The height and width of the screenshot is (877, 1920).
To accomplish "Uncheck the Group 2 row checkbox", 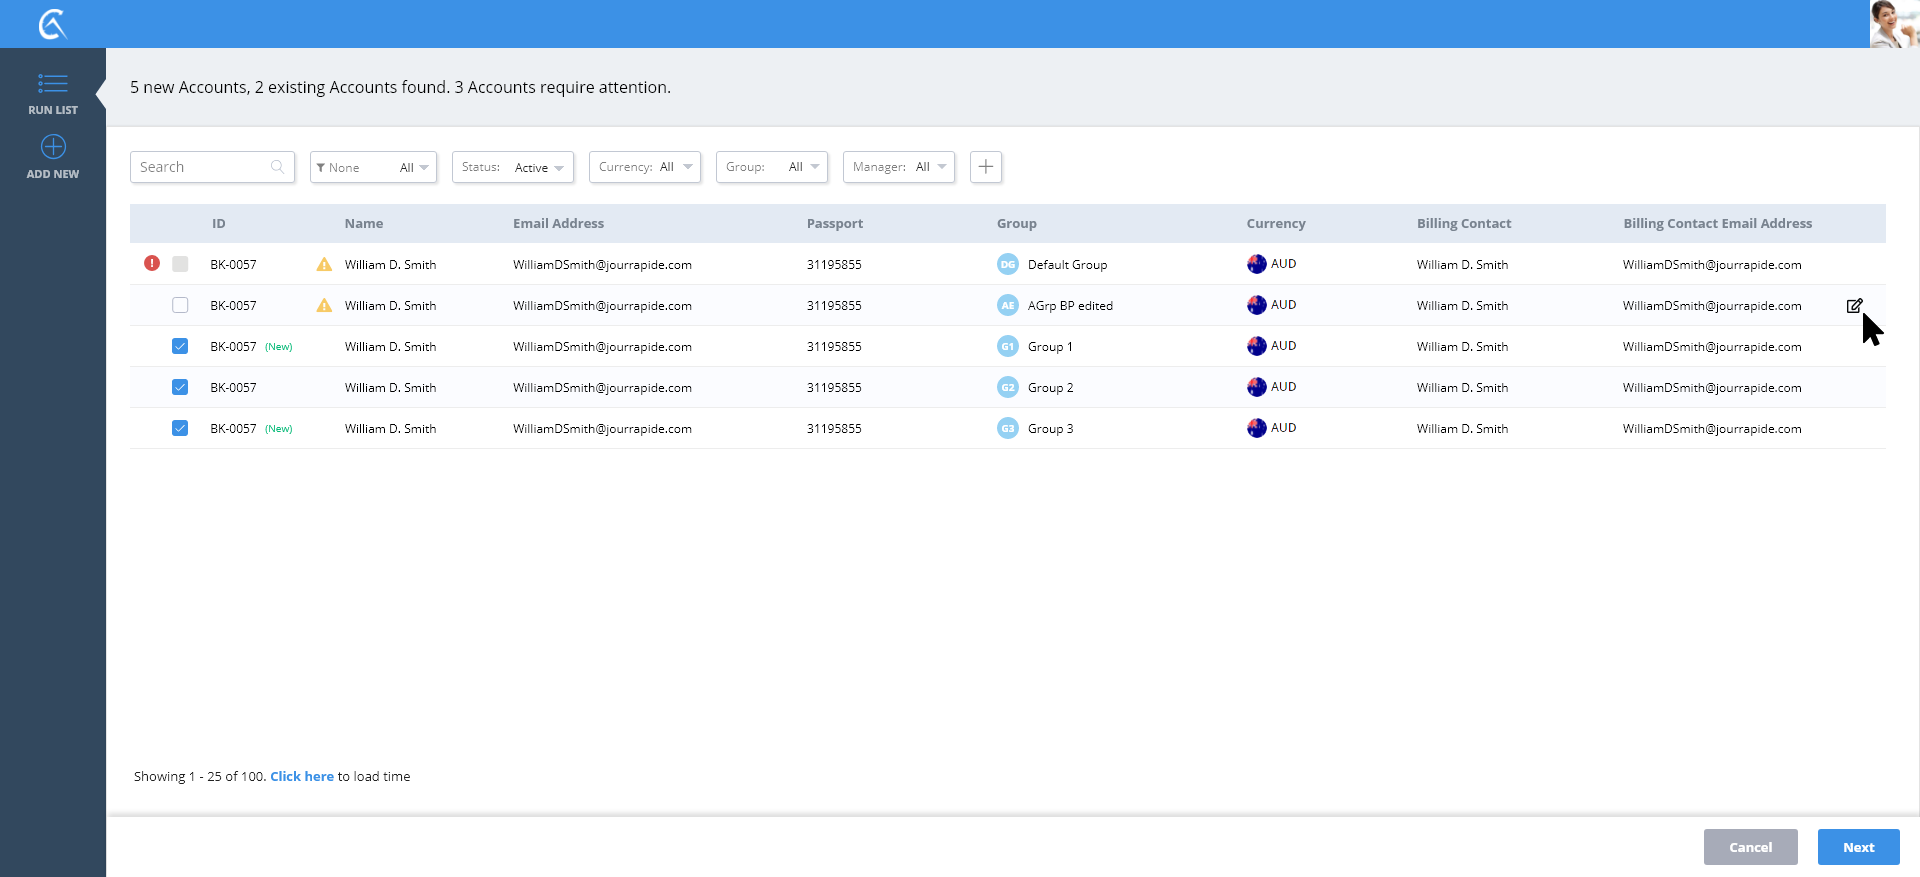I will [180, 387].
